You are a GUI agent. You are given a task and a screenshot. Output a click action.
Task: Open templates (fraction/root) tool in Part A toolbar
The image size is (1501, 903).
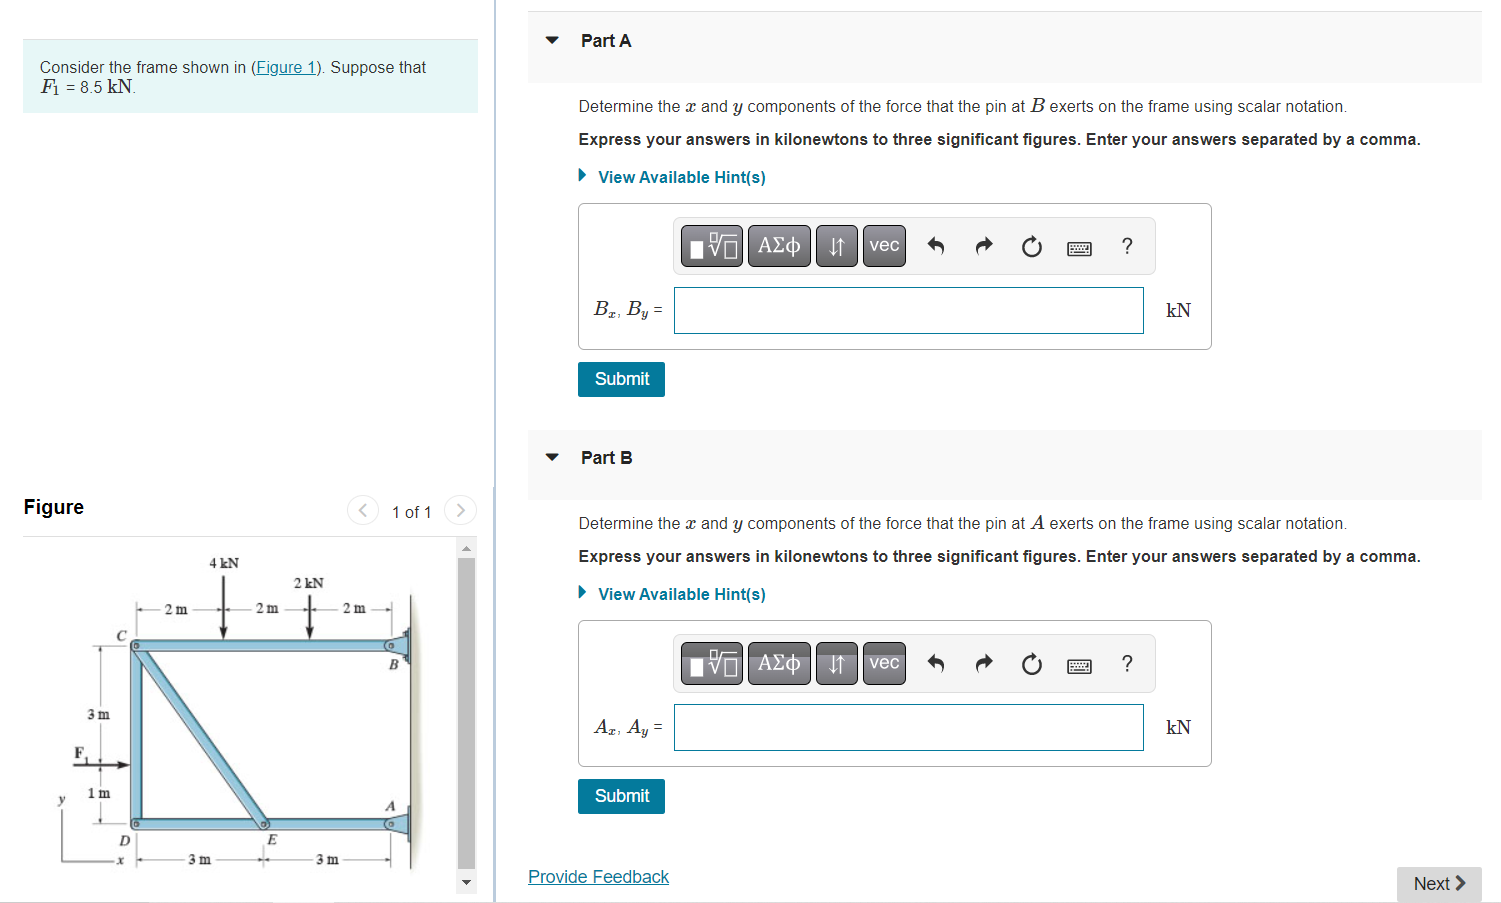712,246
